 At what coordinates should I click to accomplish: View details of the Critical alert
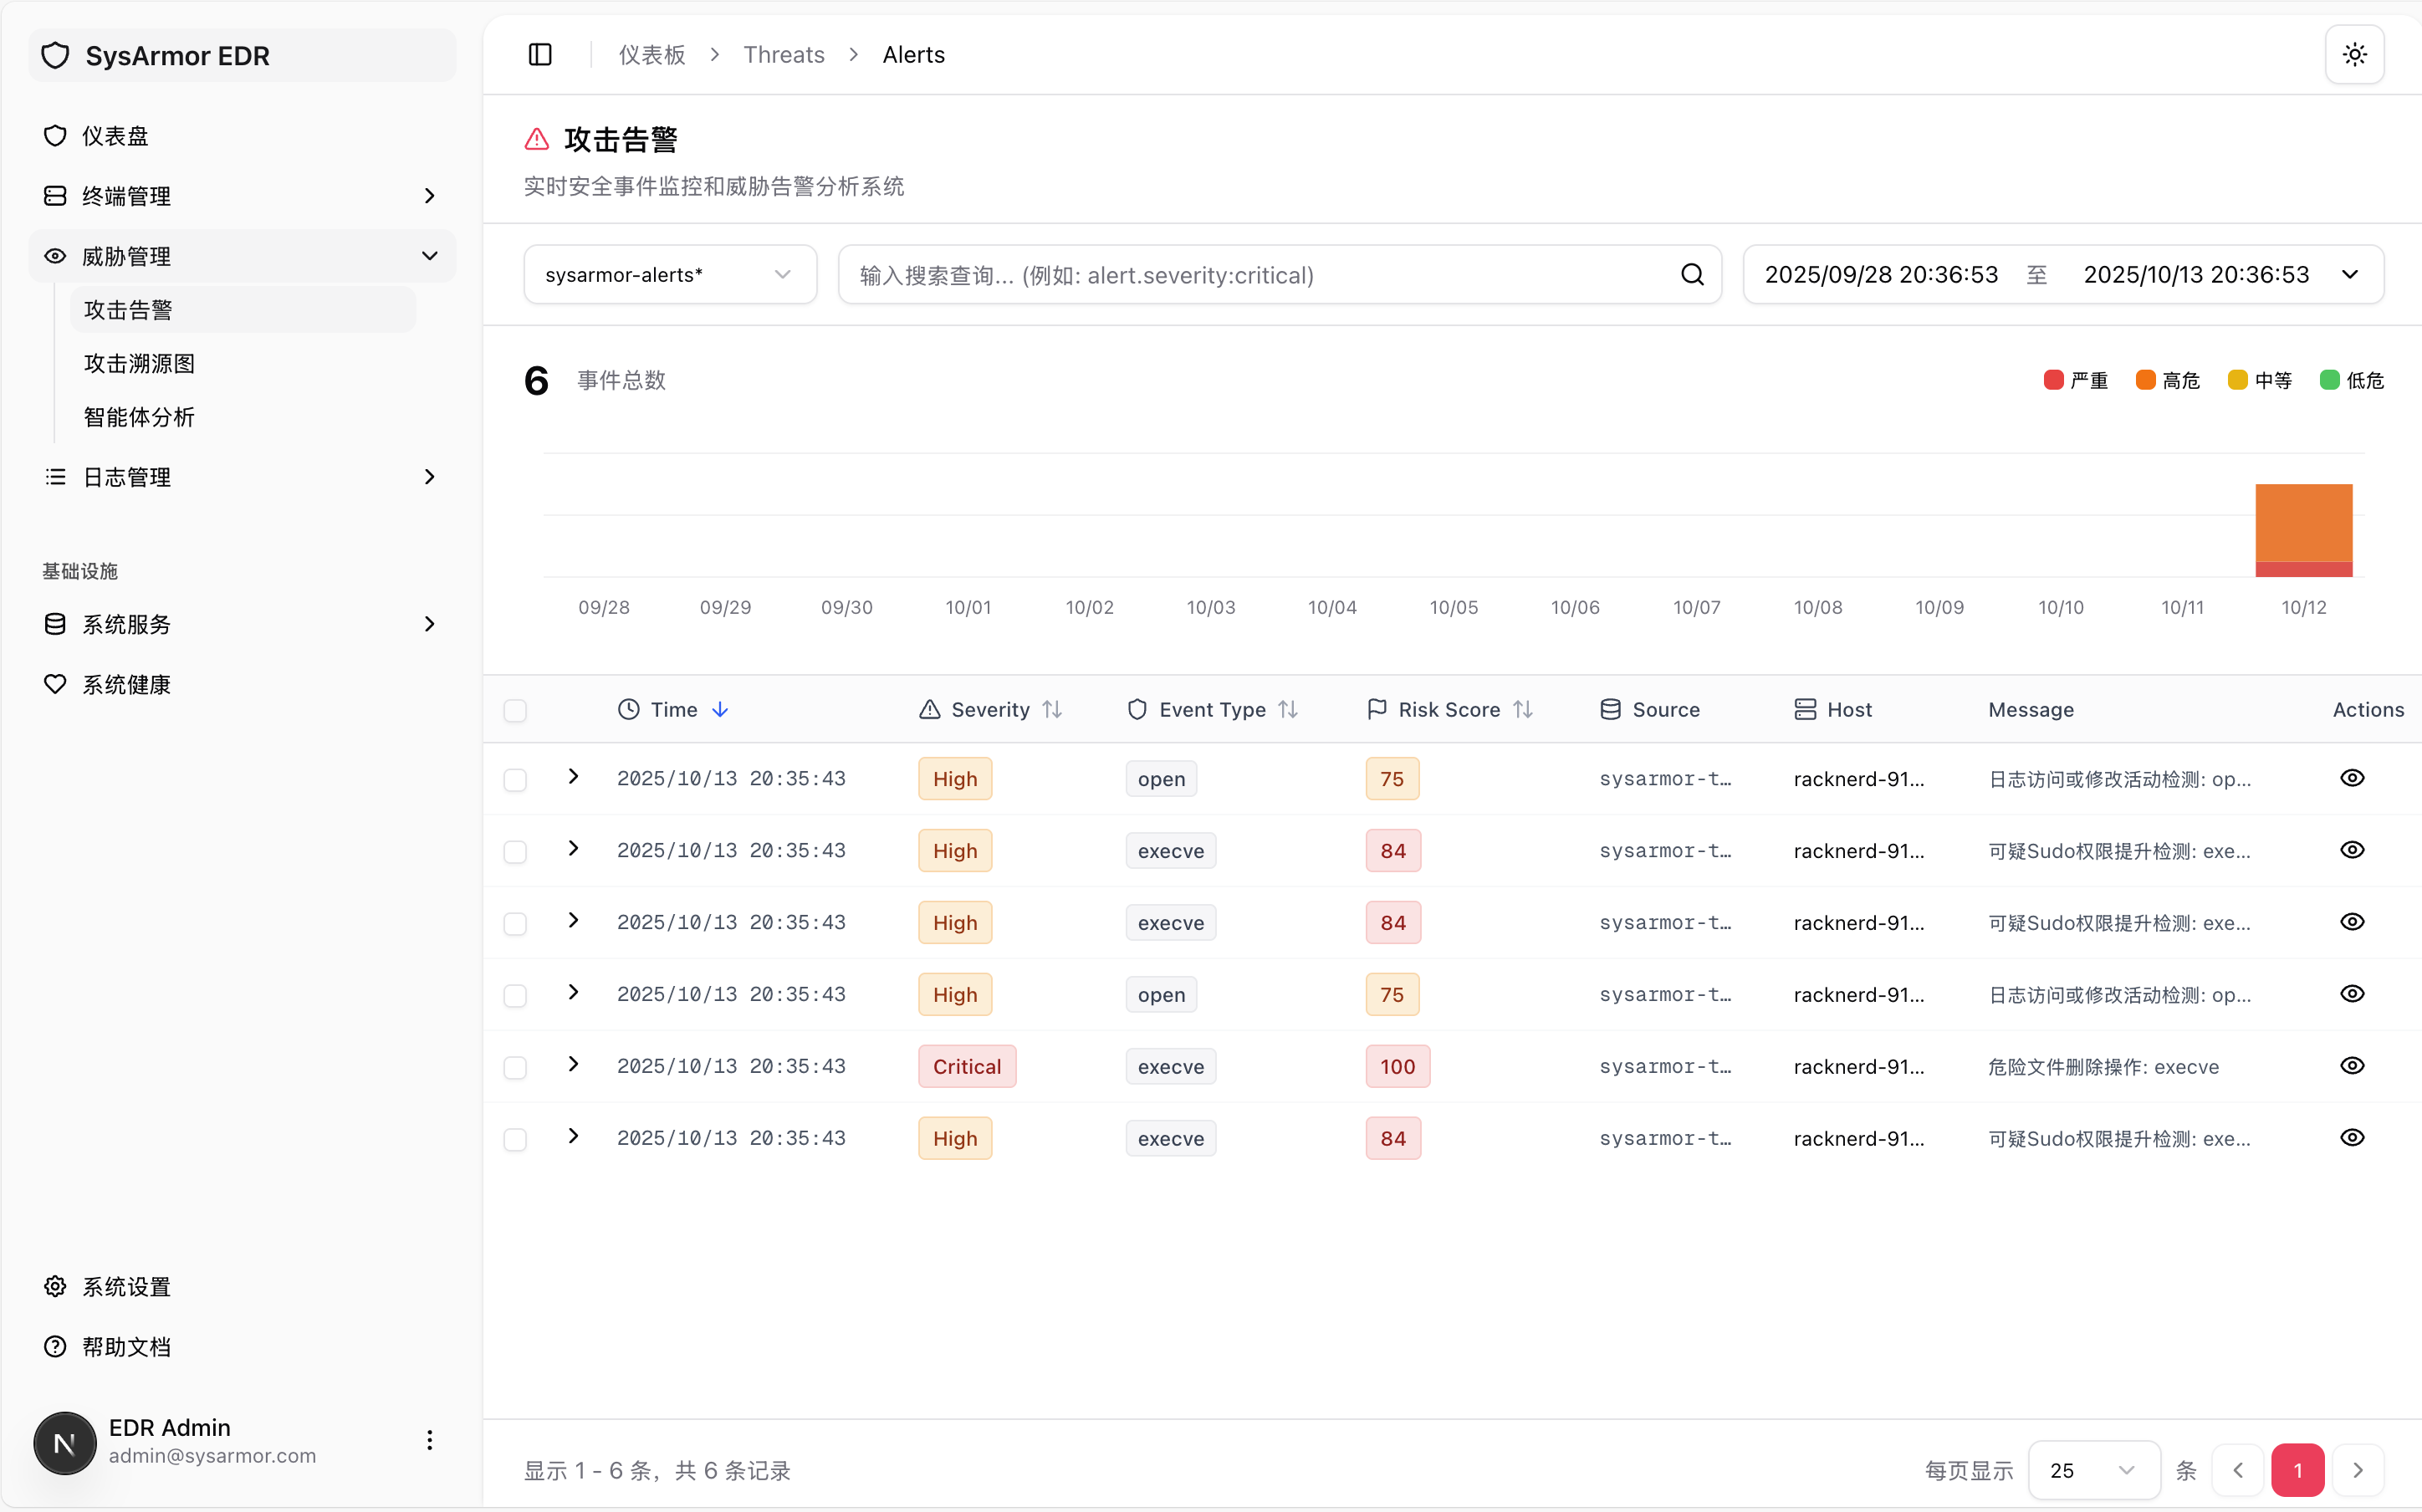click(2352, 1066)
